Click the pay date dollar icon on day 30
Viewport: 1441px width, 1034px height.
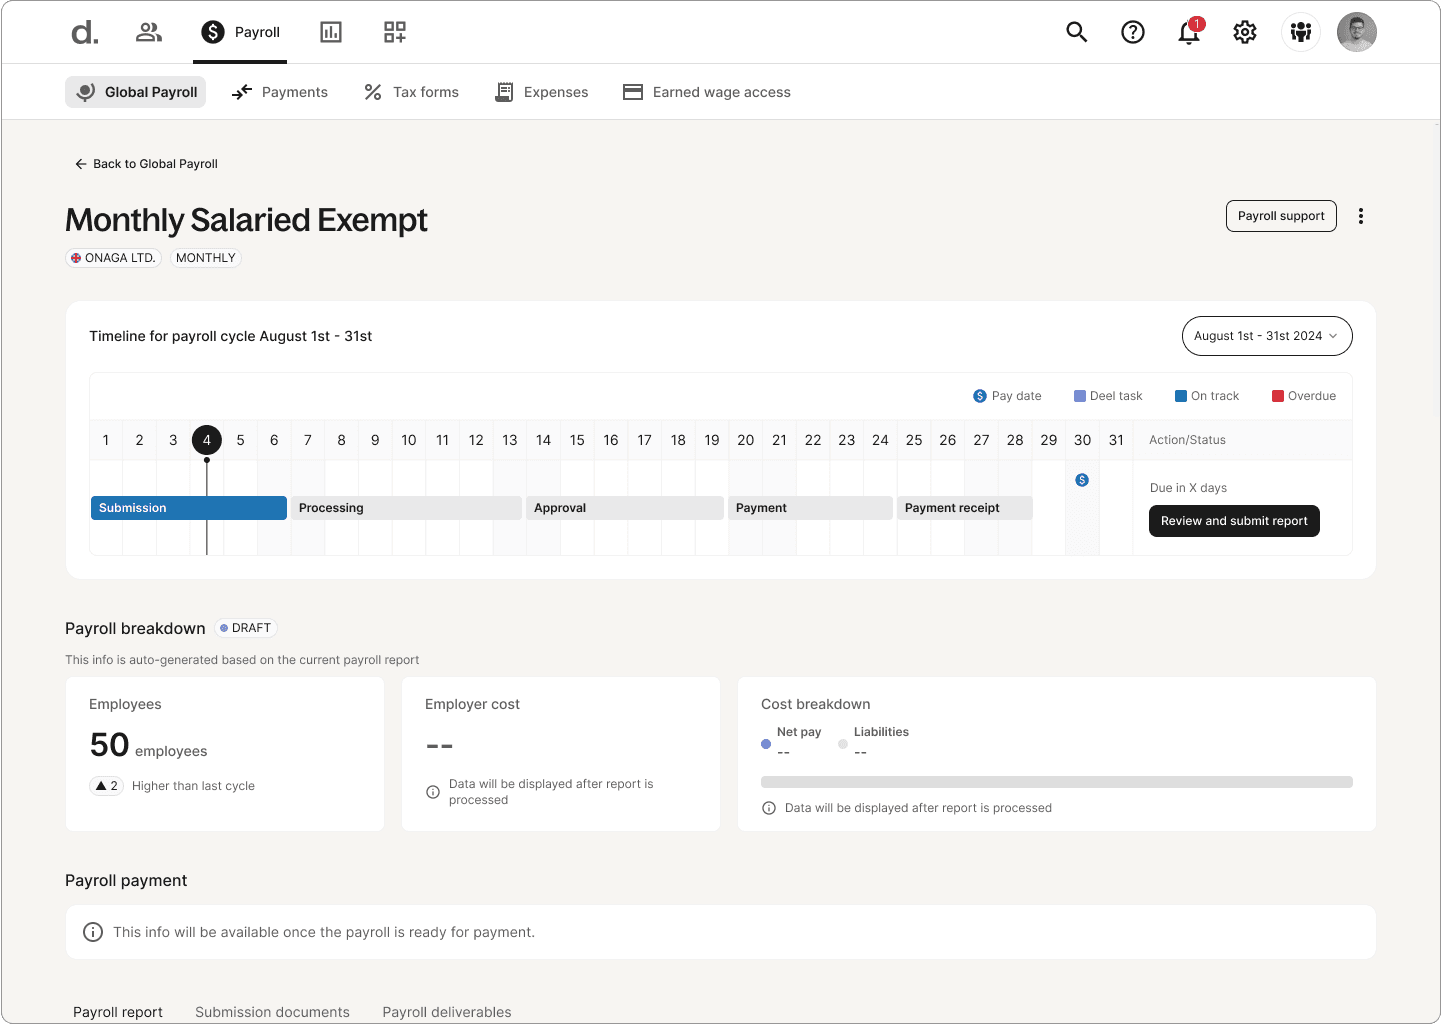(1082, 479)
